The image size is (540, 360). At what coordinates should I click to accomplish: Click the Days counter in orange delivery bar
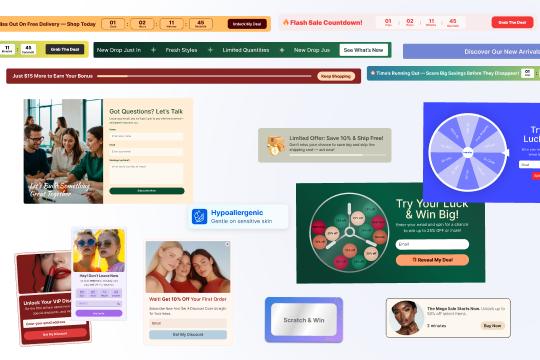point(113,24)
